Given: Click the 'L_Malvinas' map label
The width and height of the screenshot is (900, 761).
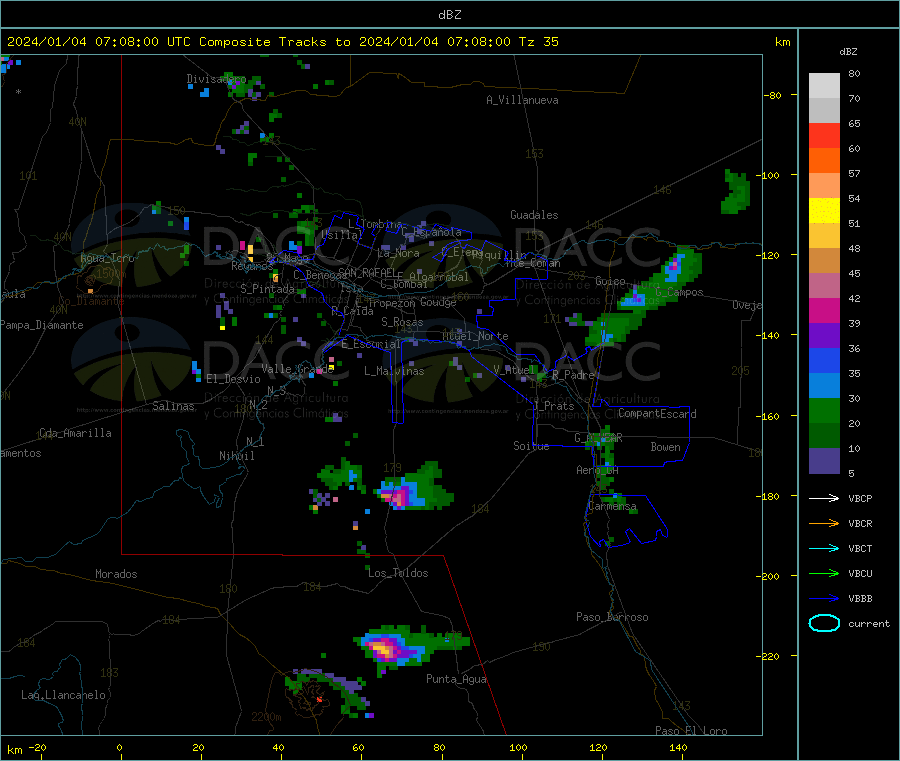Looking at the screenshot, I should click(x=394, y=371).
